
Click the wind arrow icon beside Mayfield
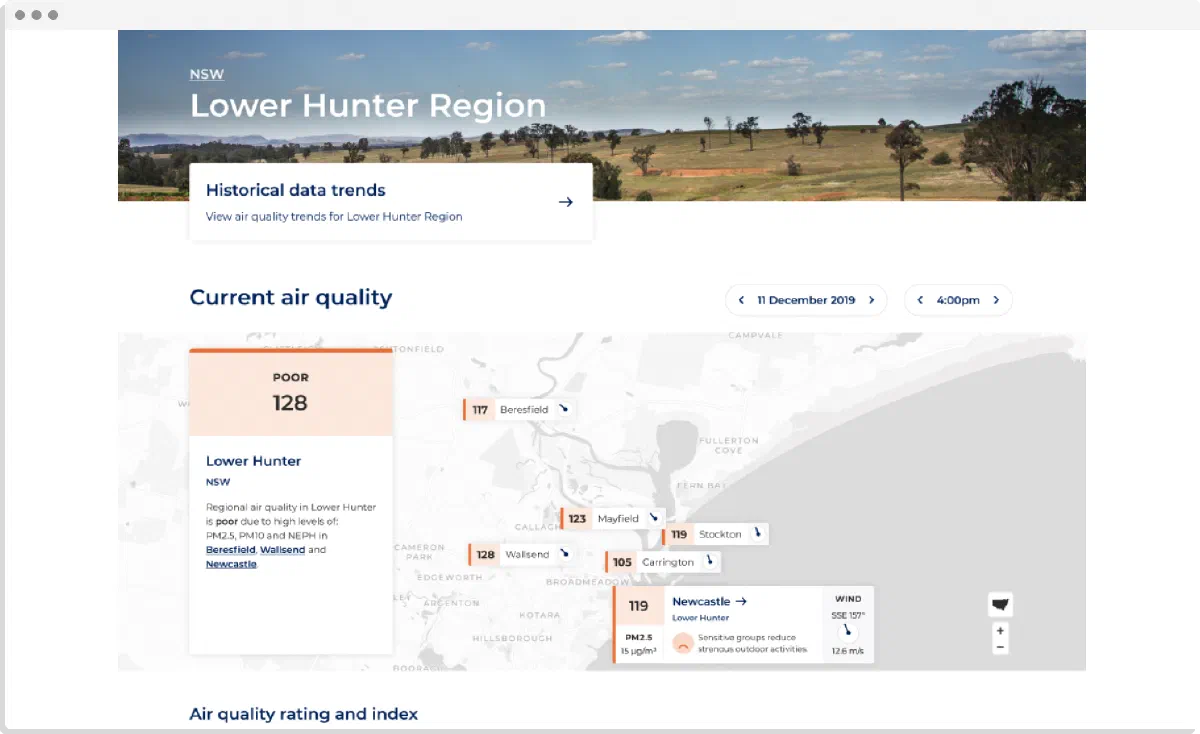point(653,518)
